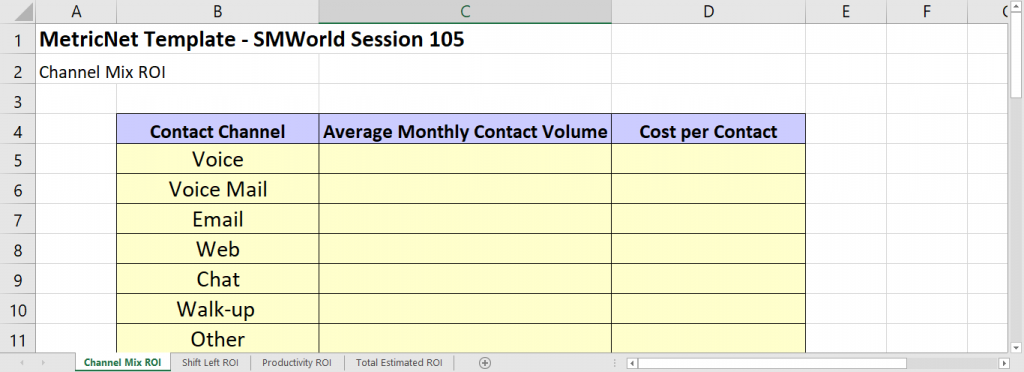
Task: Switch to the Shift Left ROI tab
Action: tap(210, 363)
